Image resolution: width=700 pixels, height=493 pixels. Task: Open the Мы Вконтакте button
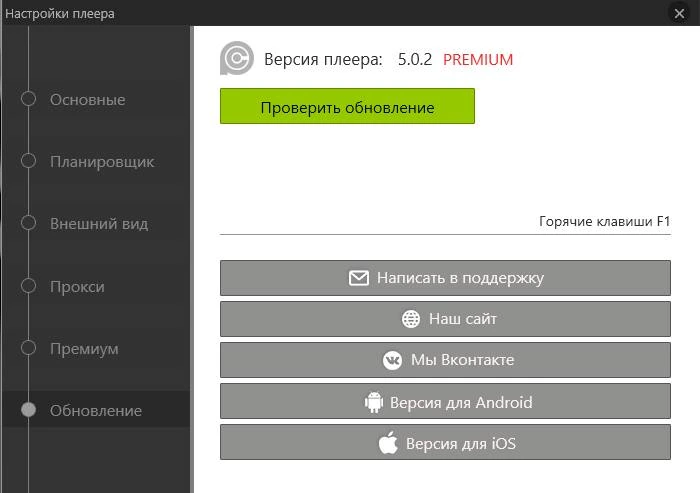[x=445, y=360]
